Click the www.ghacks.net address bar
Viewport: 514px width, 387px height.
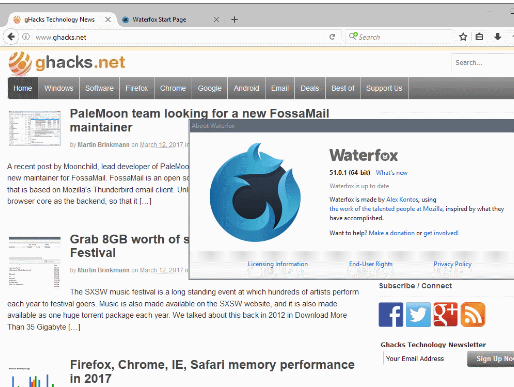(x=180, y=37)
